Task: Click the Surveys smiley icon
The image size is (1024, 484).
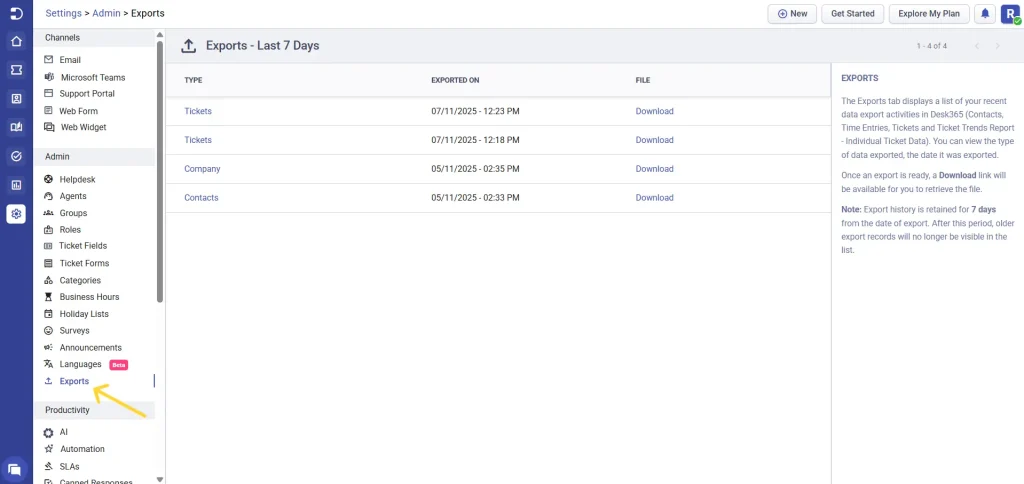Action: point(48,331)
